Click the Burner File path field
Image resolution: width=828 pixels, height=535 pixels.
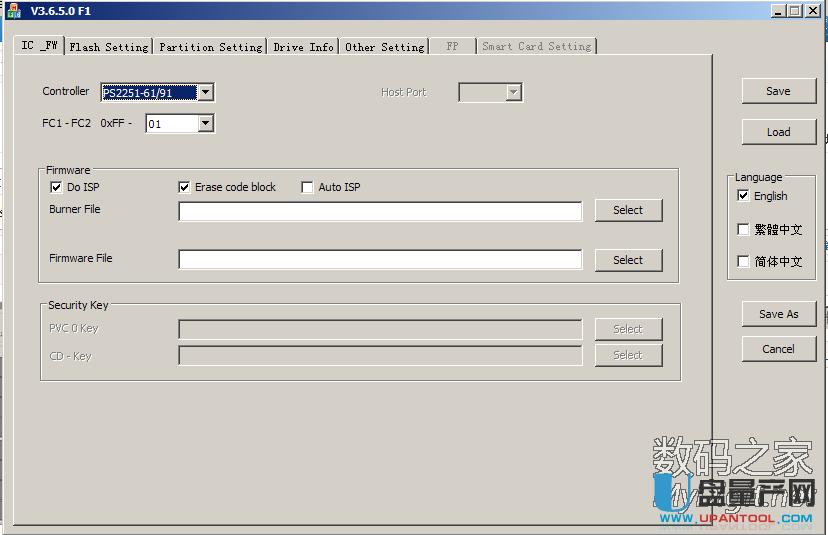(x=380, y=211)
